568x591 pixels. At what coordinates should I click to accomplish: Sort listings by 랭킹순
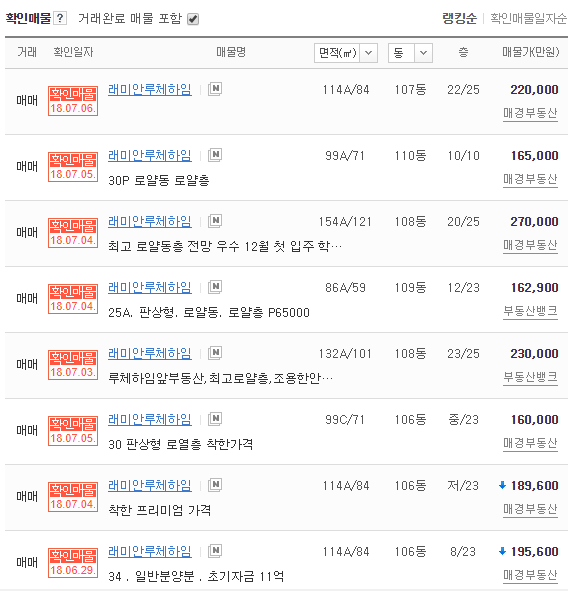coord(459,18)
